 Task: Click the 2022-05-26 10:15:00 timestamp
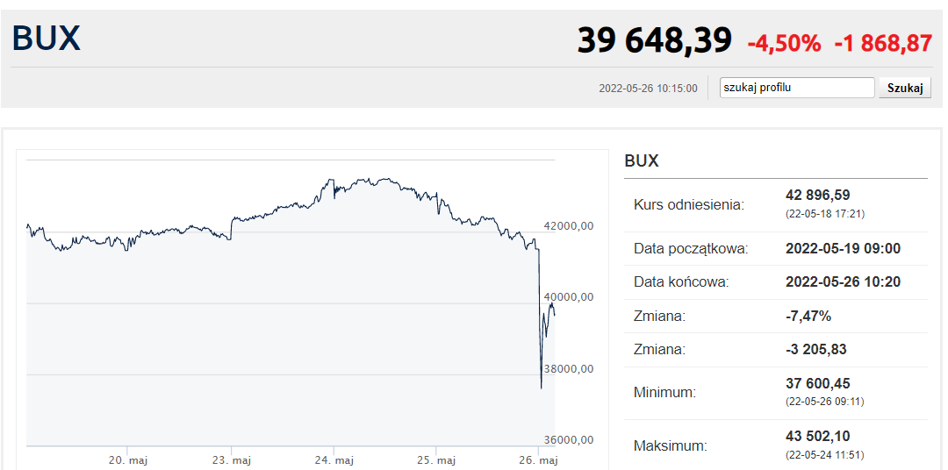point(648,88)
